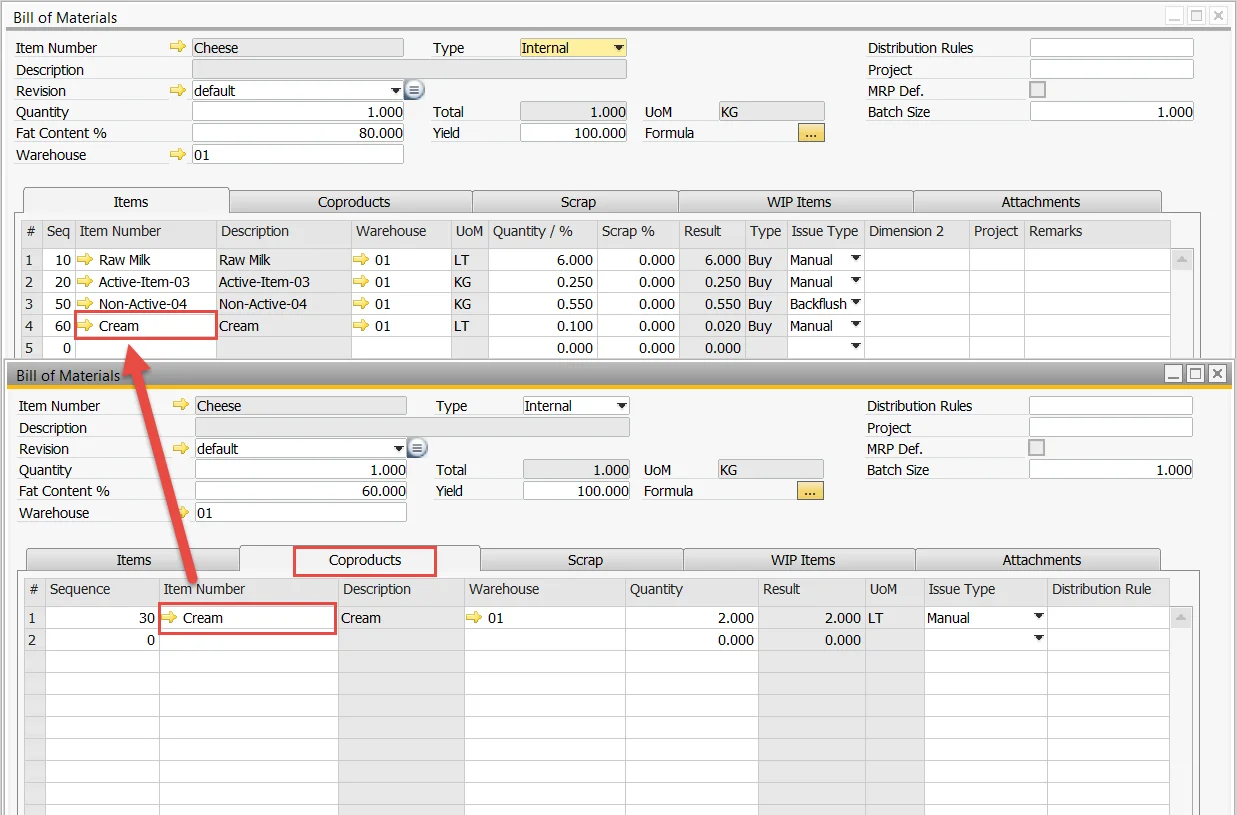
Task: Open Issue Type dropdown for Cream coproduct
Action: tap(1039, 617)
